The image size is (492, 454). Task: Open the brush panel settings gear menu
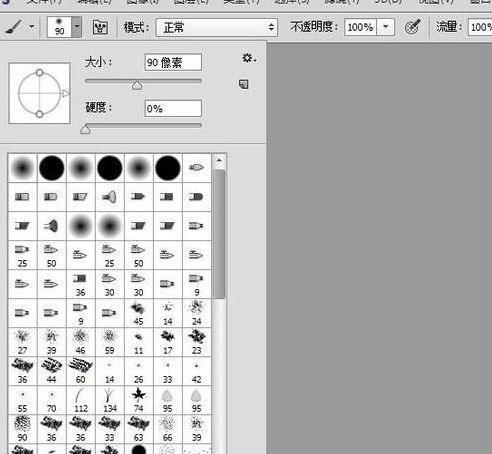coord(249,58)
